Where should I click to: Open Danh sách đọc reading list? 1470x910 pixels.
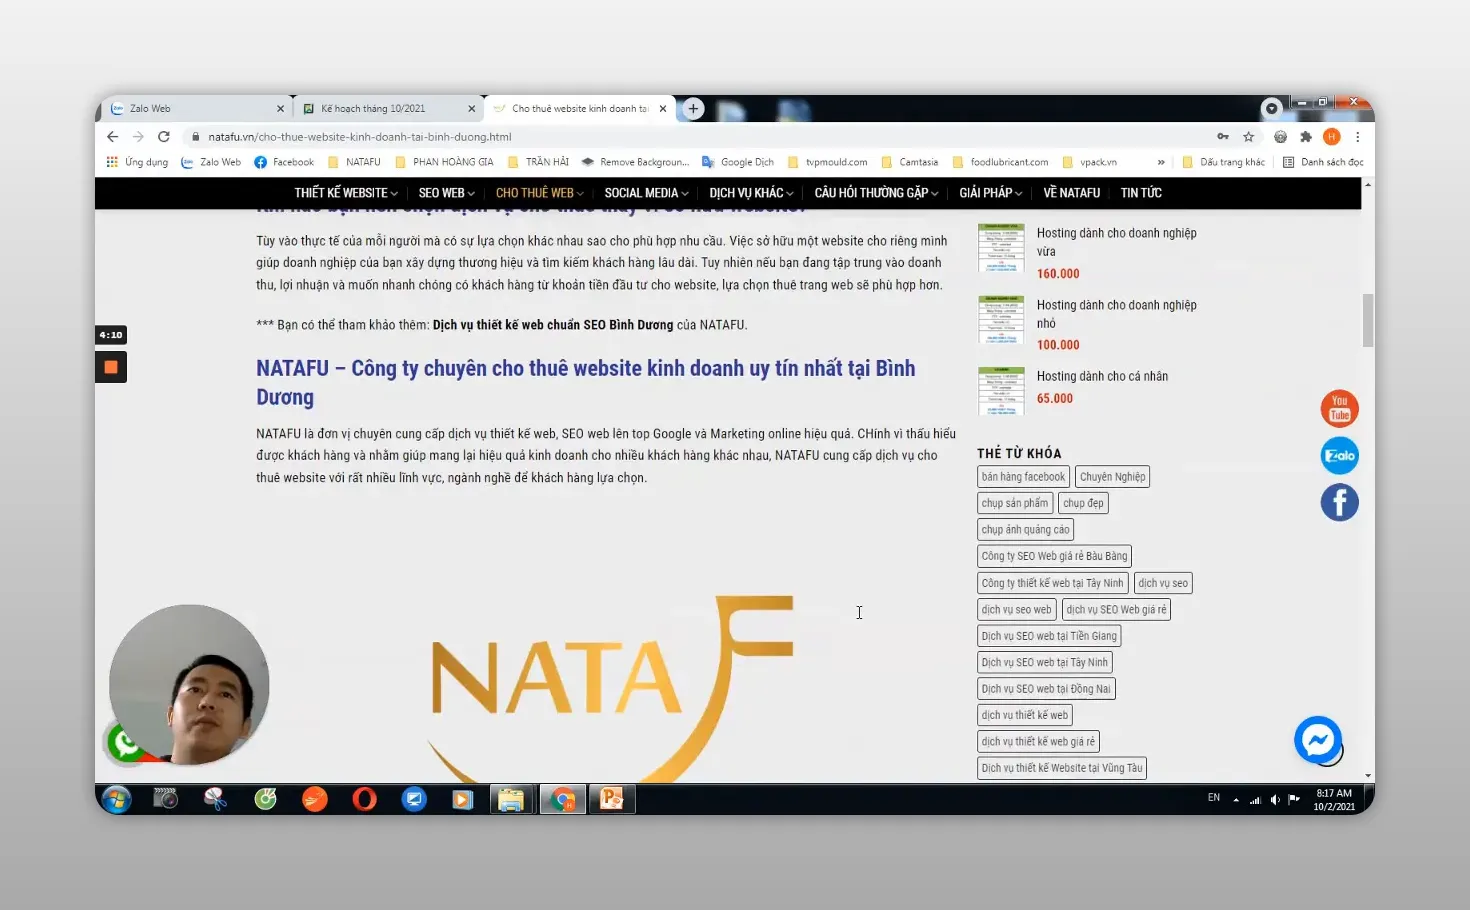coord(1323,162)
